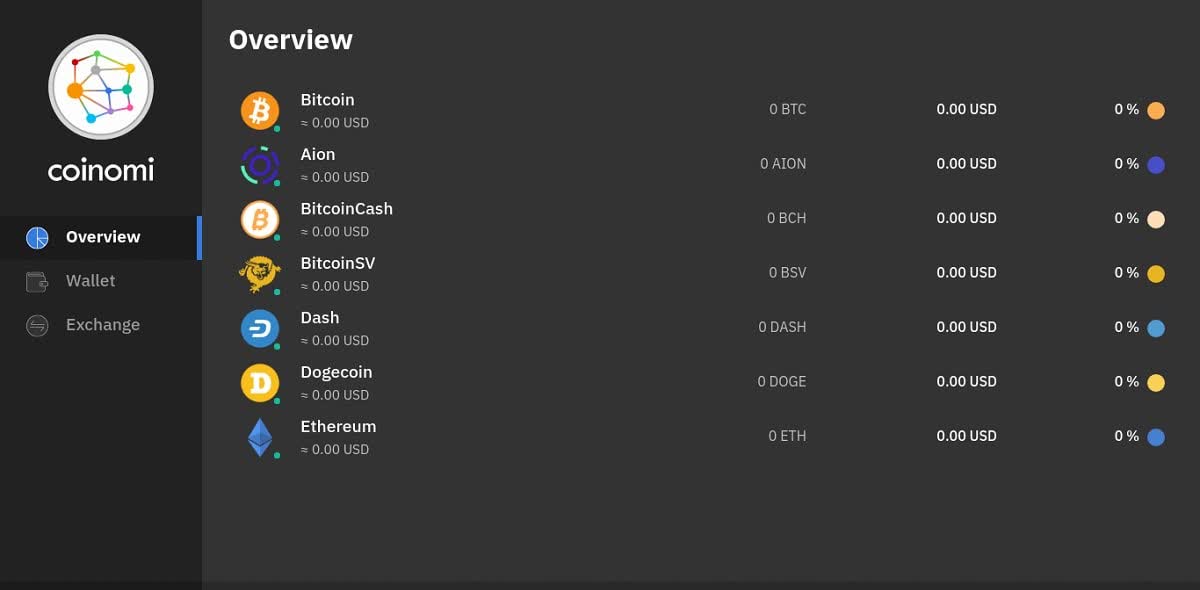Screen dimensions: 1200x590
Task: Click the Coinomi logo
Action: pyautogui.click(x=100, y=87)
